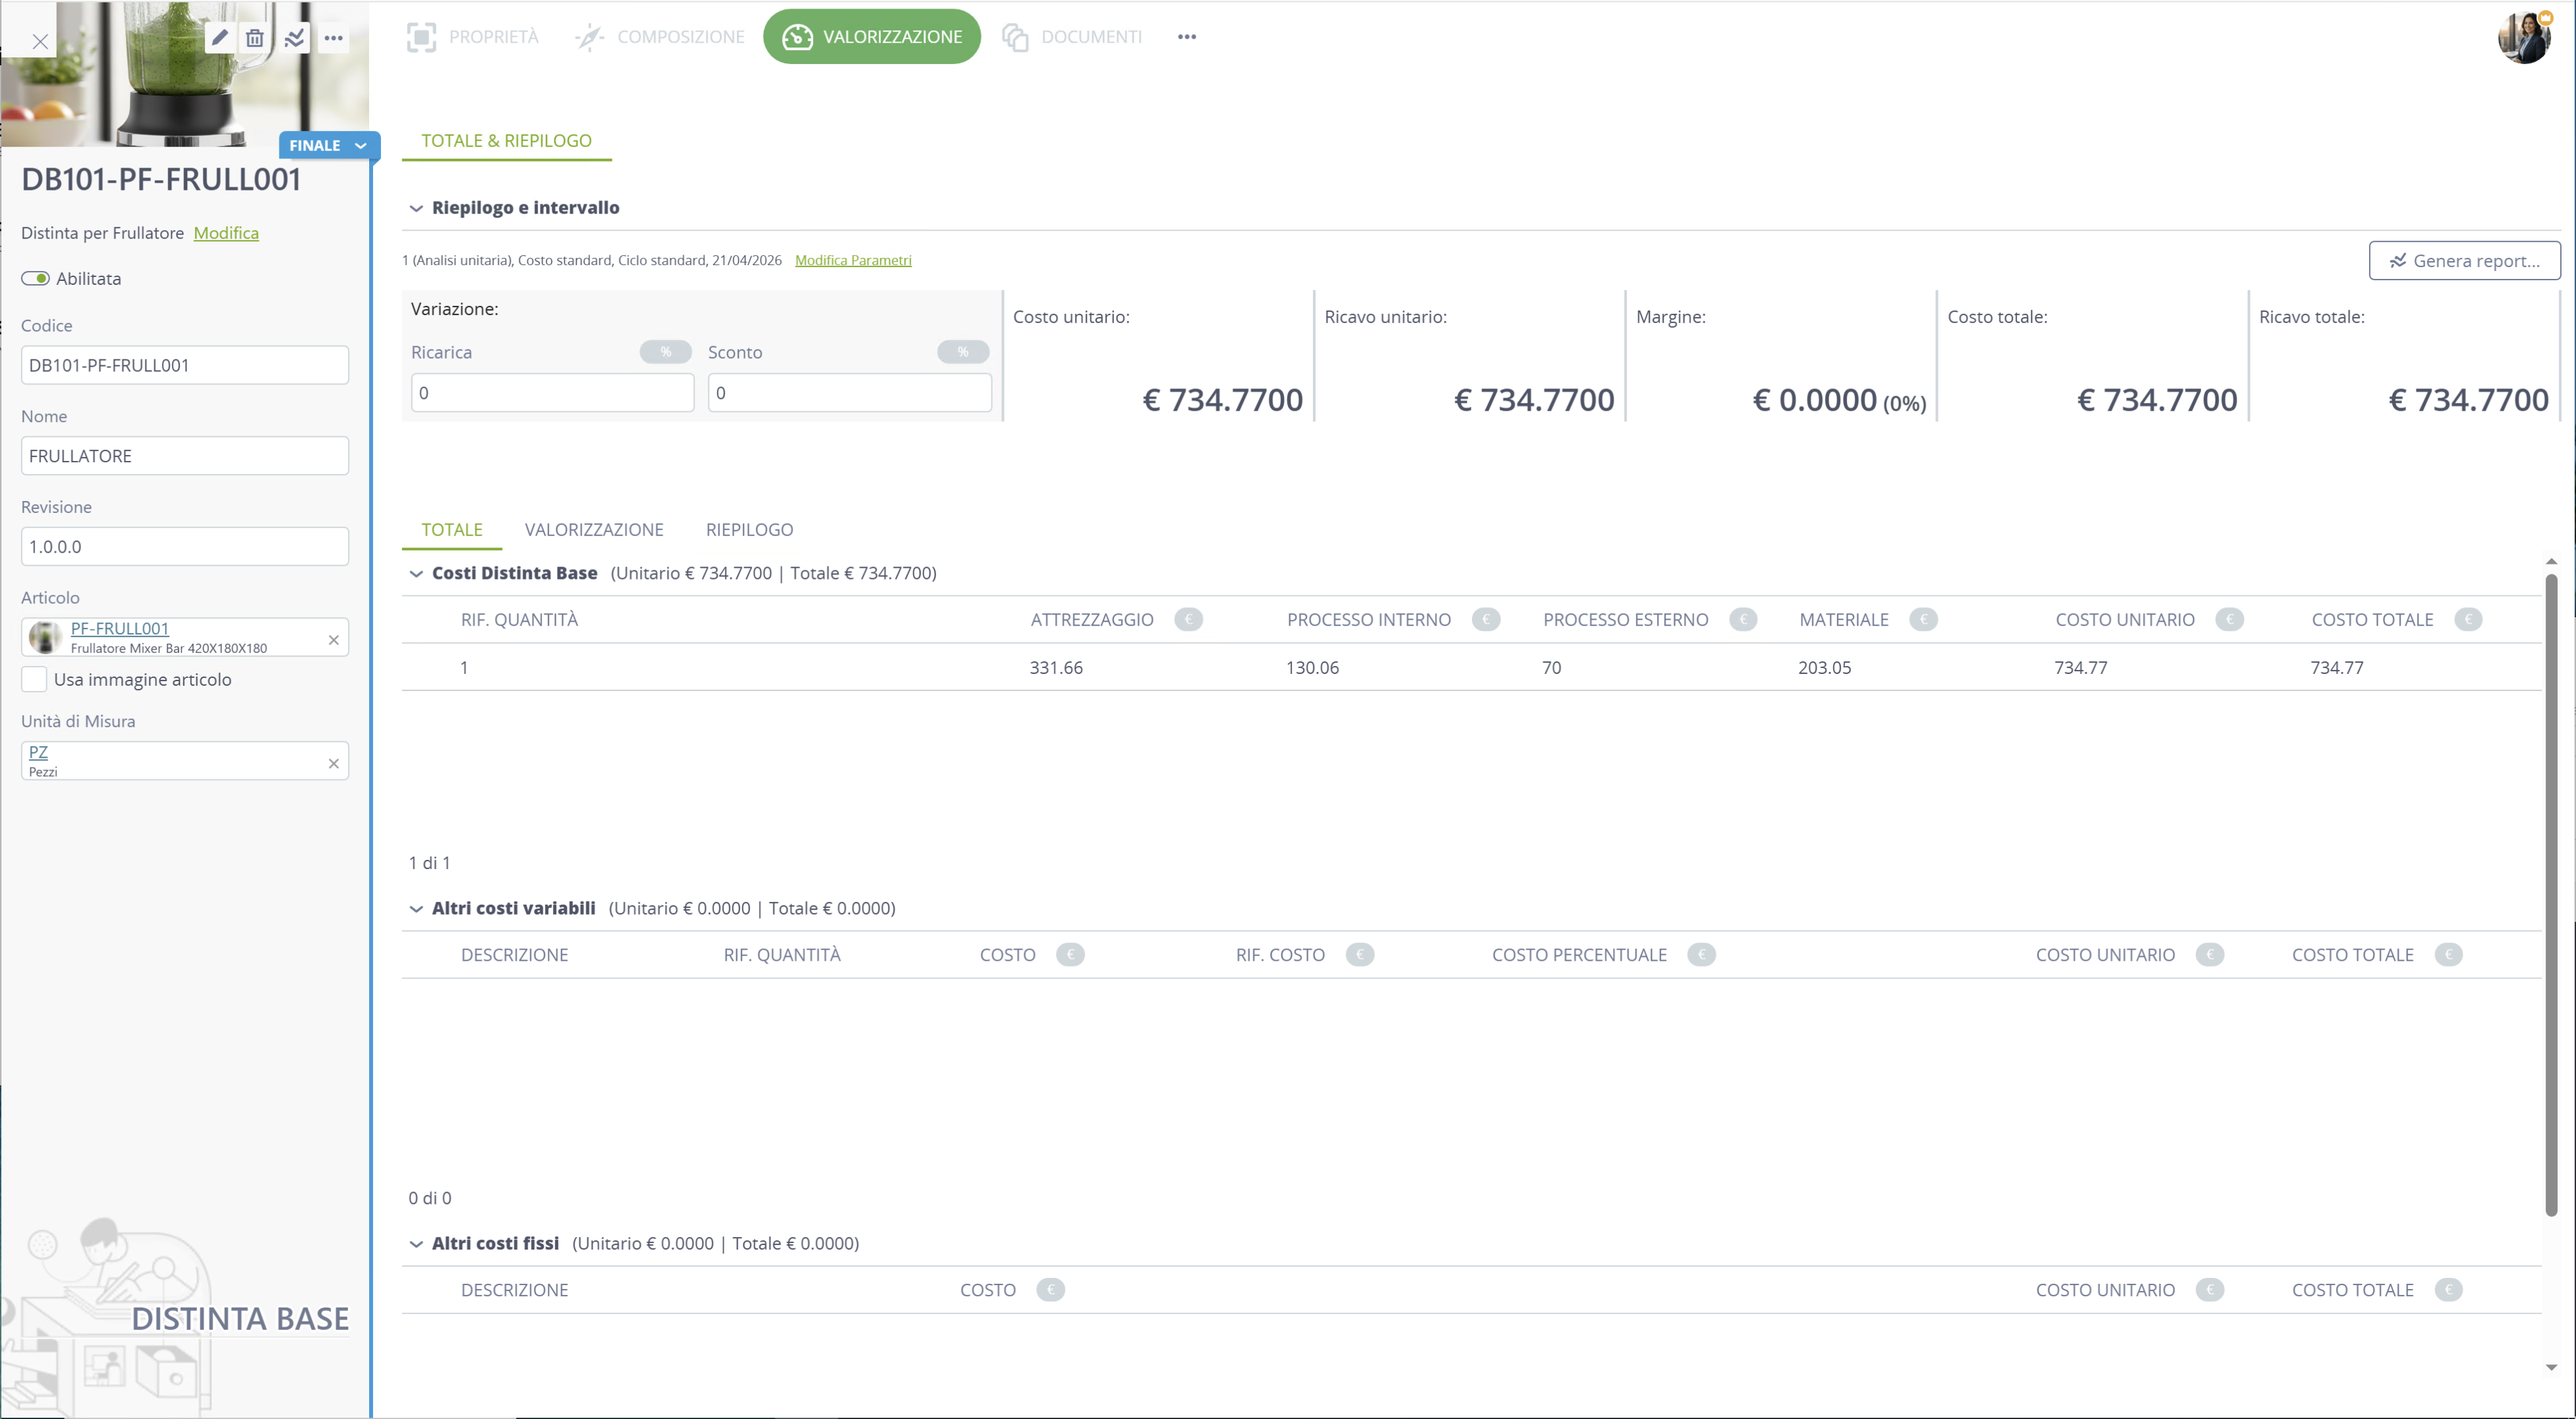
Task: Collapse the Costi Distinta Base section
Action: [416, 574]
